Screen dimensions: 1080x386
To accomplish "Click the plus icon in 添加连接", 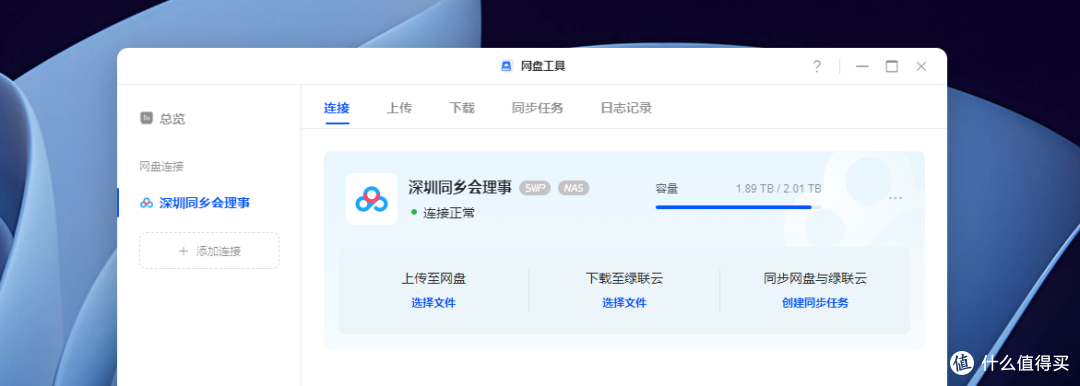I will (183, 251).
